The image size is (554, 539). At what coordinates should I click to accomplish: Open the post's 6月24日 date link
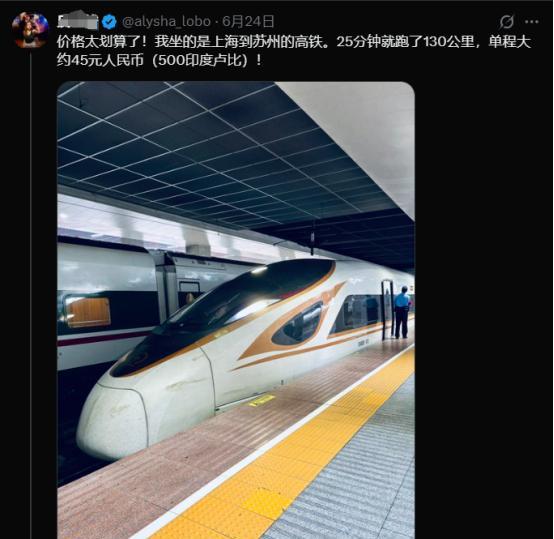point(248,22)
